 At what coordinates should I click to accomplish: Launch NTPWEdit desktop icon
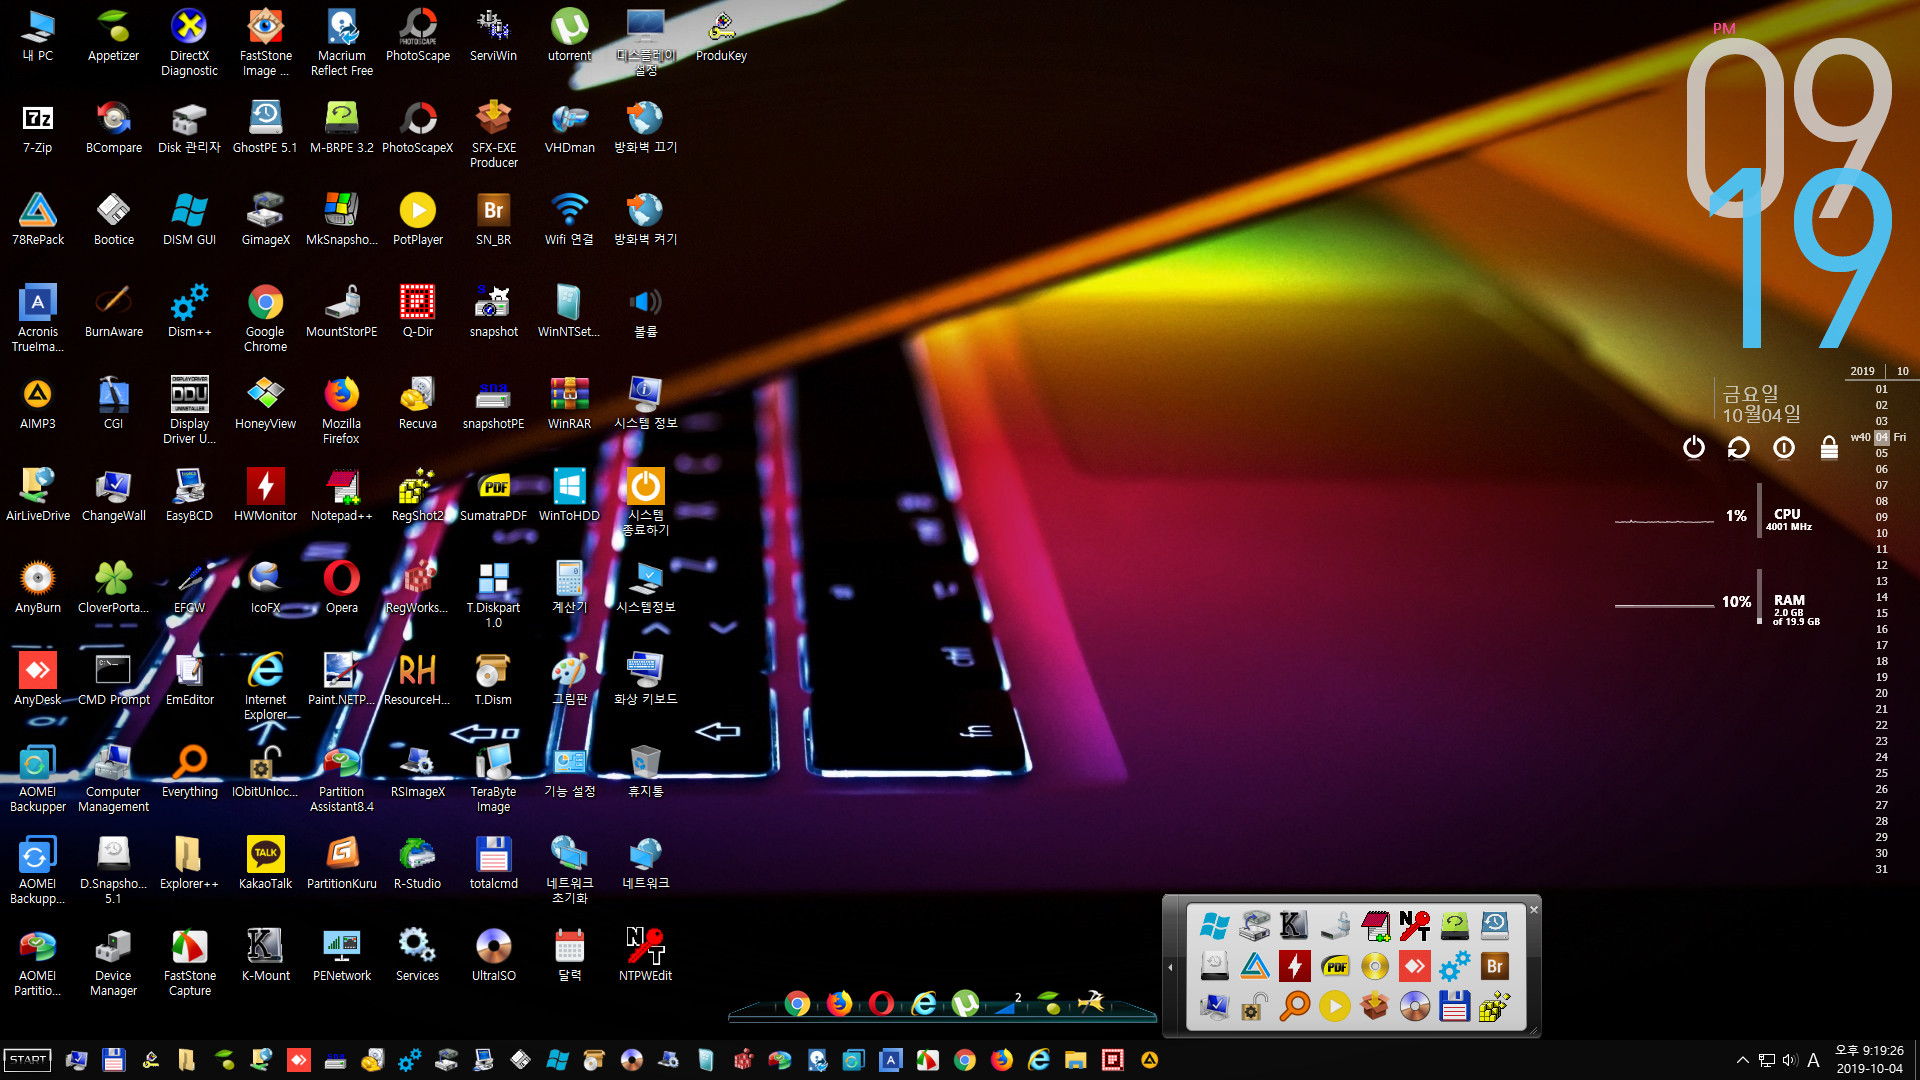click(x=645, y=956)
